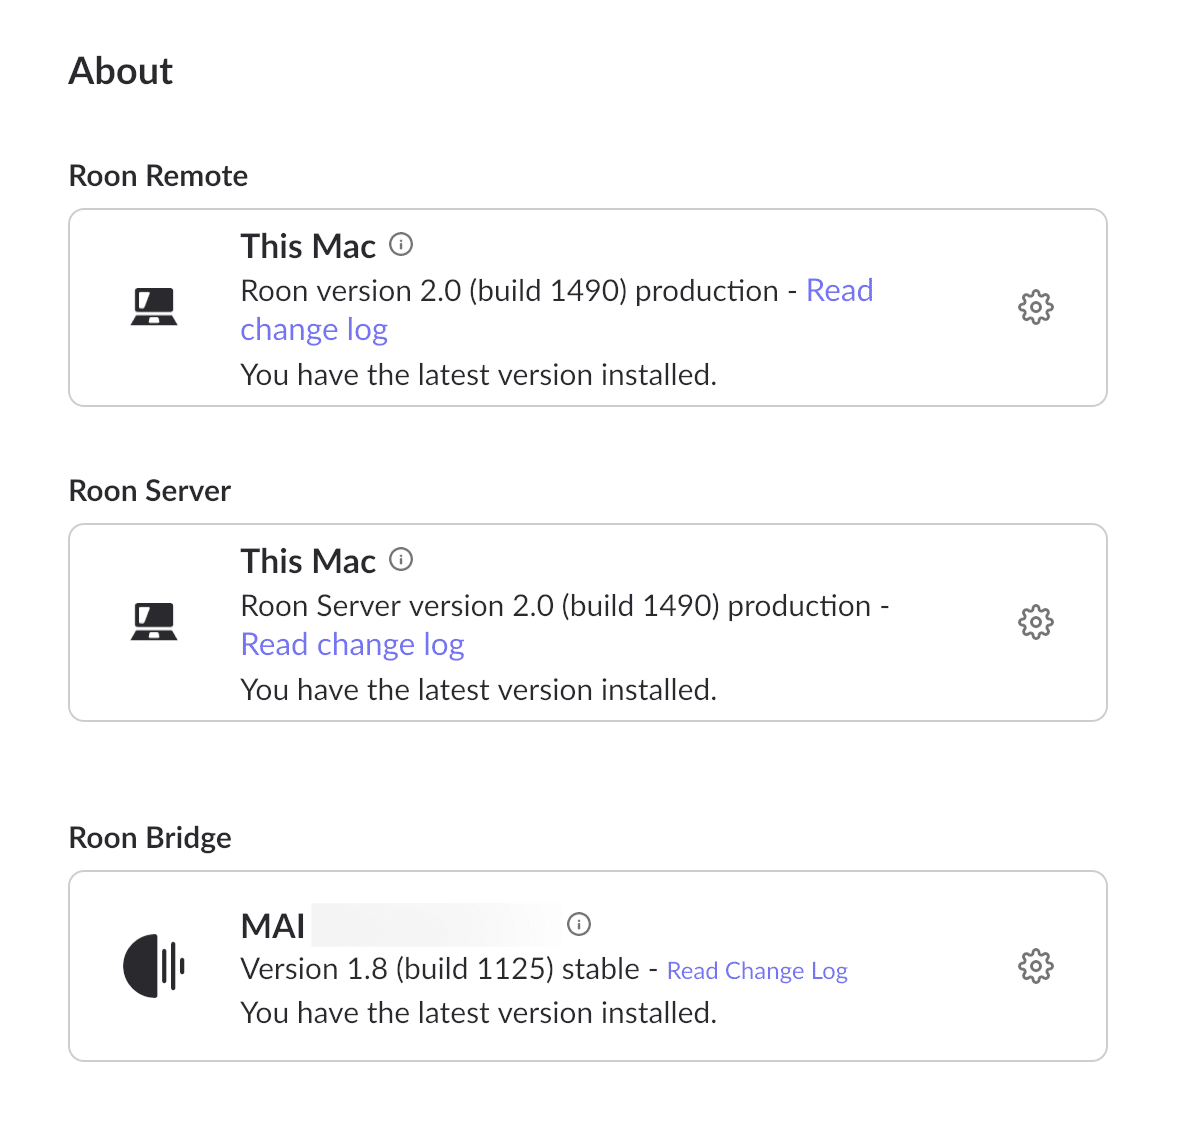Select the This Mac name under Roon Remote
The width and height of the screenshot is (1178, 1126).
click(307, 245)
